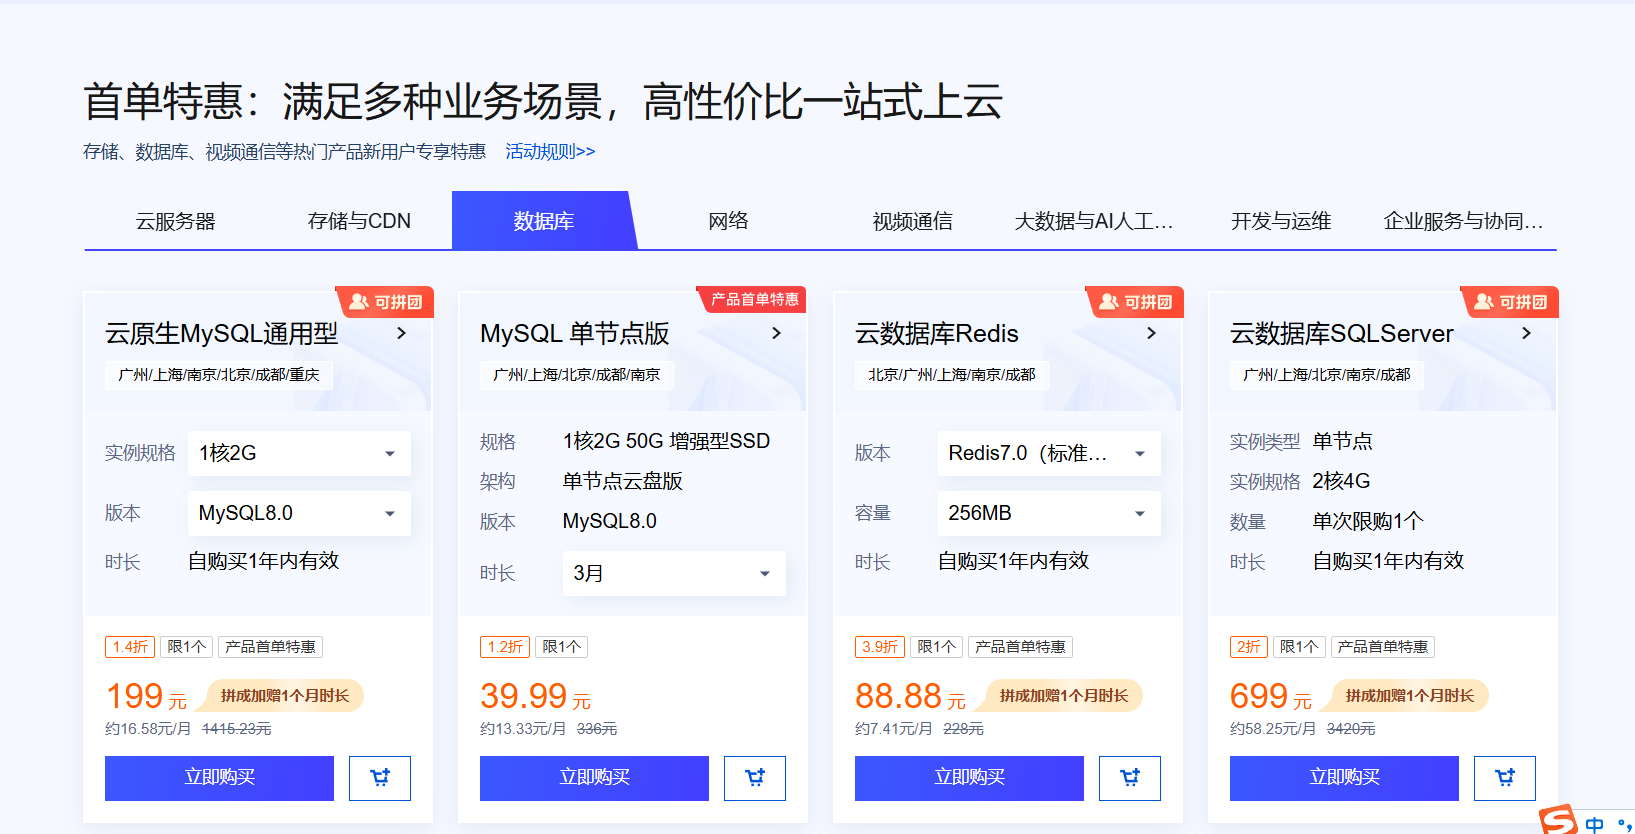This screenshot has height=834, width=1635.
Task: Switch to 大数据与AI人工… tab
Action: point(1094,221)
